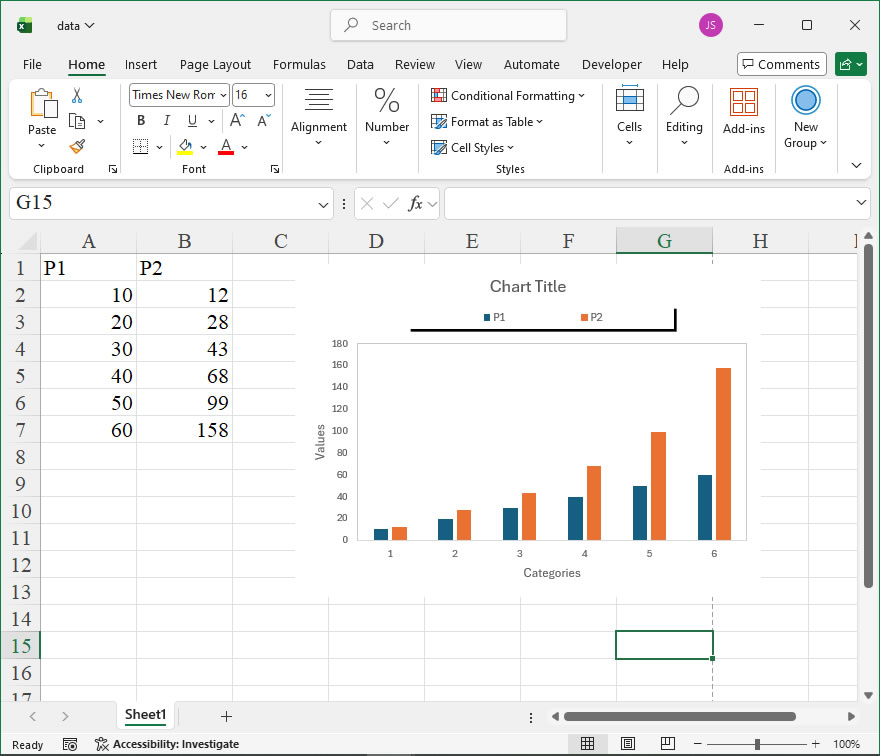Switch to the Formulas tab
The height and width of the screenshot is (756, 880).
point(299,65)
